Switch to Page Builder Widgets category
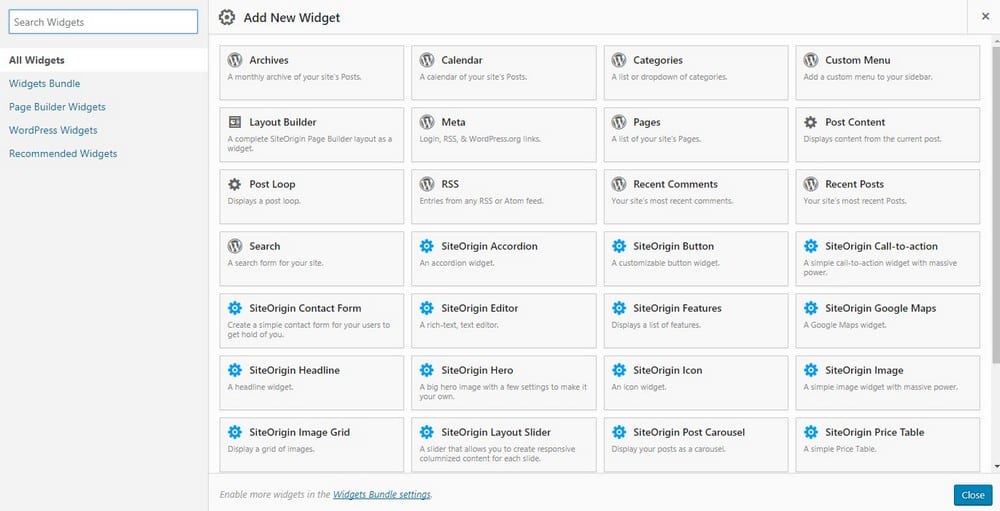Screen dimensions: 1000x511 click(x=57, y=107)
